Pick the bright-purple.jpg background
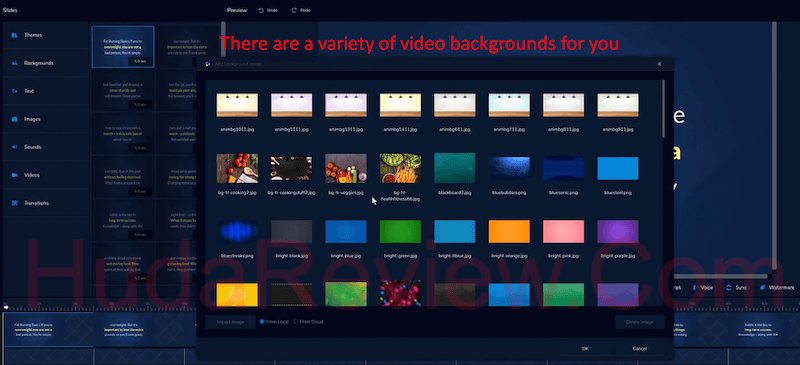Viewport: 800px width, 365px height. point(618,232)
